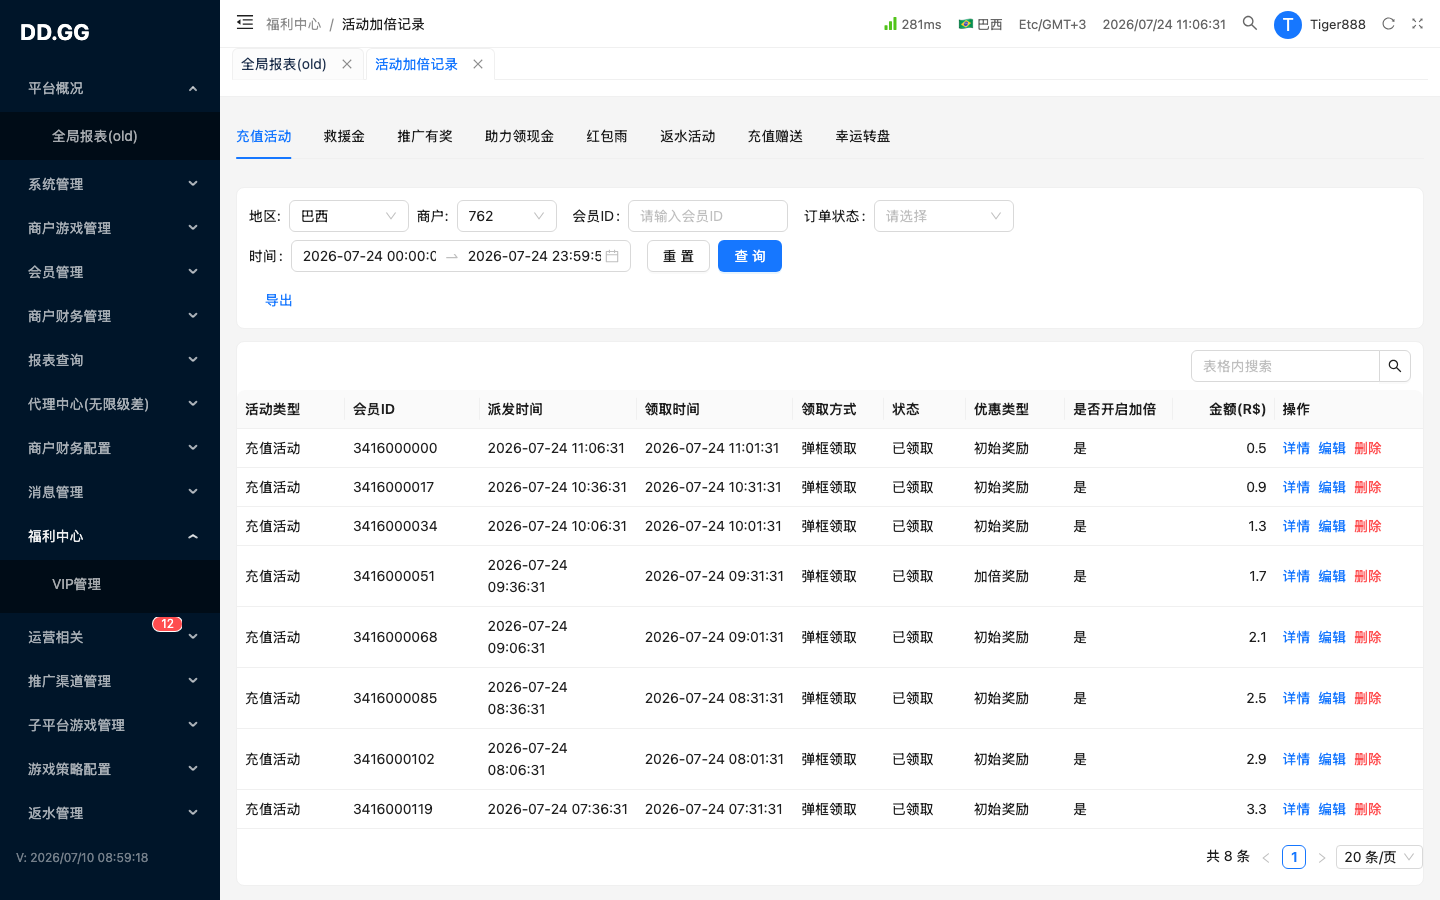Open the Tiger888 user avatar
The image size is (1440, 900).
(x=1287, y=24)
